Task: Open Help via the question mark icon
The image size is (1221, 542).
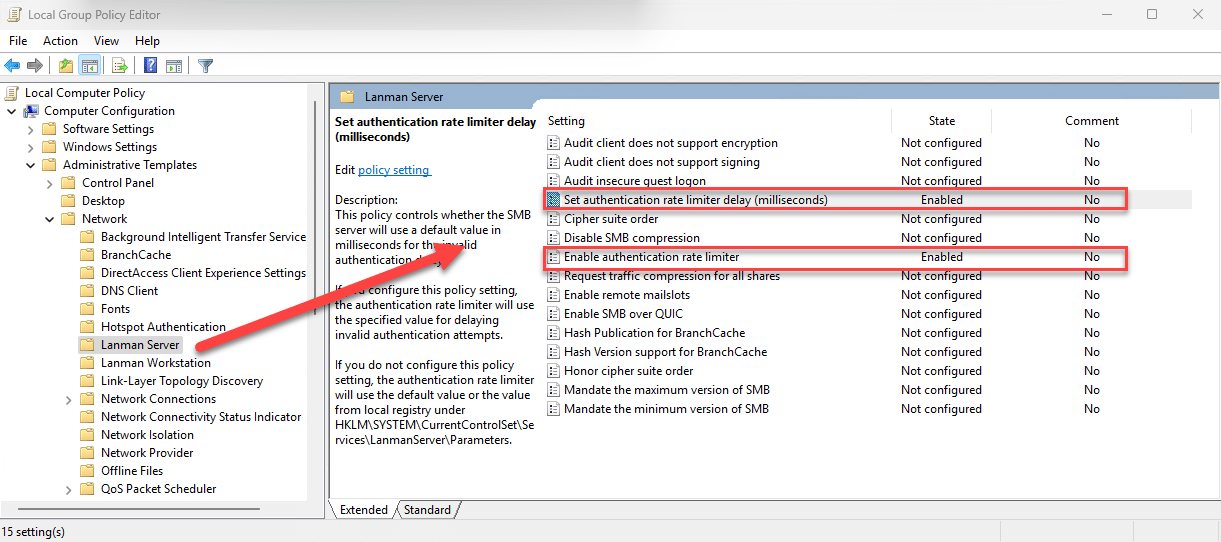Action: click(150, 66)
